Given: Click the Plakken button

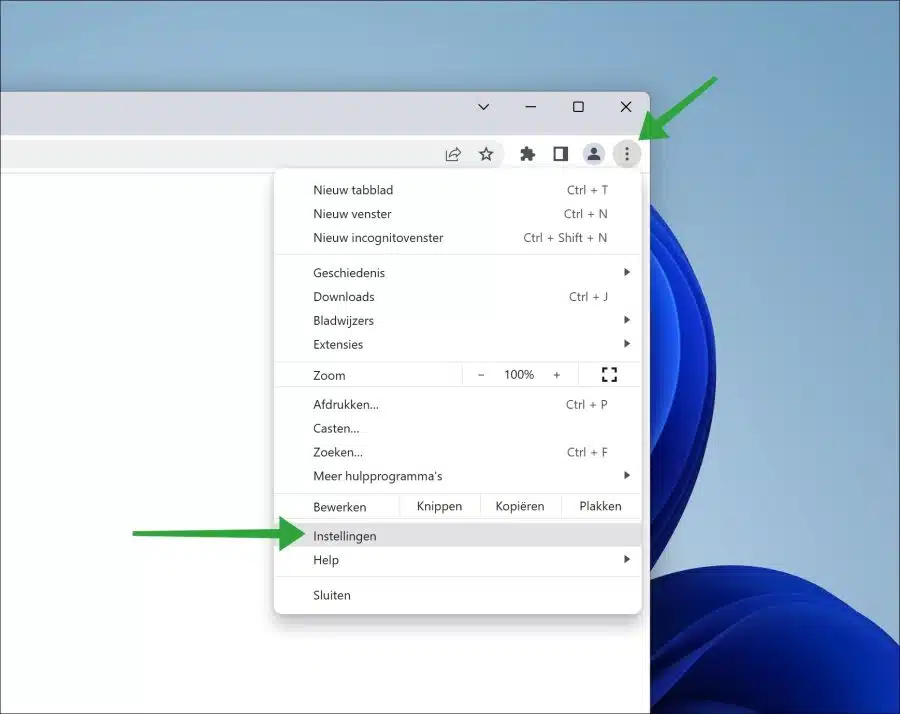Looking at the screenshot, I should [x=600, y=506].
